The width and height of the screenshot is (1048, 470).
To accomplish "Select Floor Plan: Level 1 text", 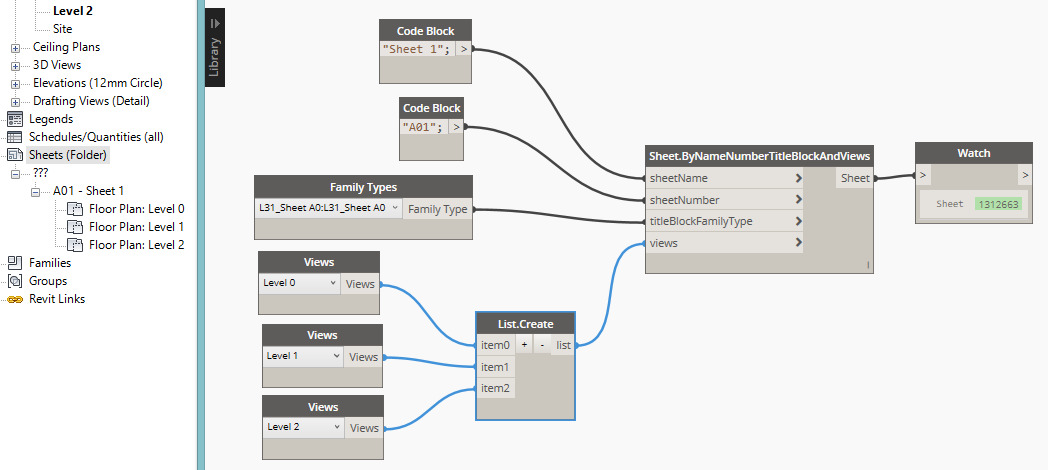I will click(x=136, y=227).
